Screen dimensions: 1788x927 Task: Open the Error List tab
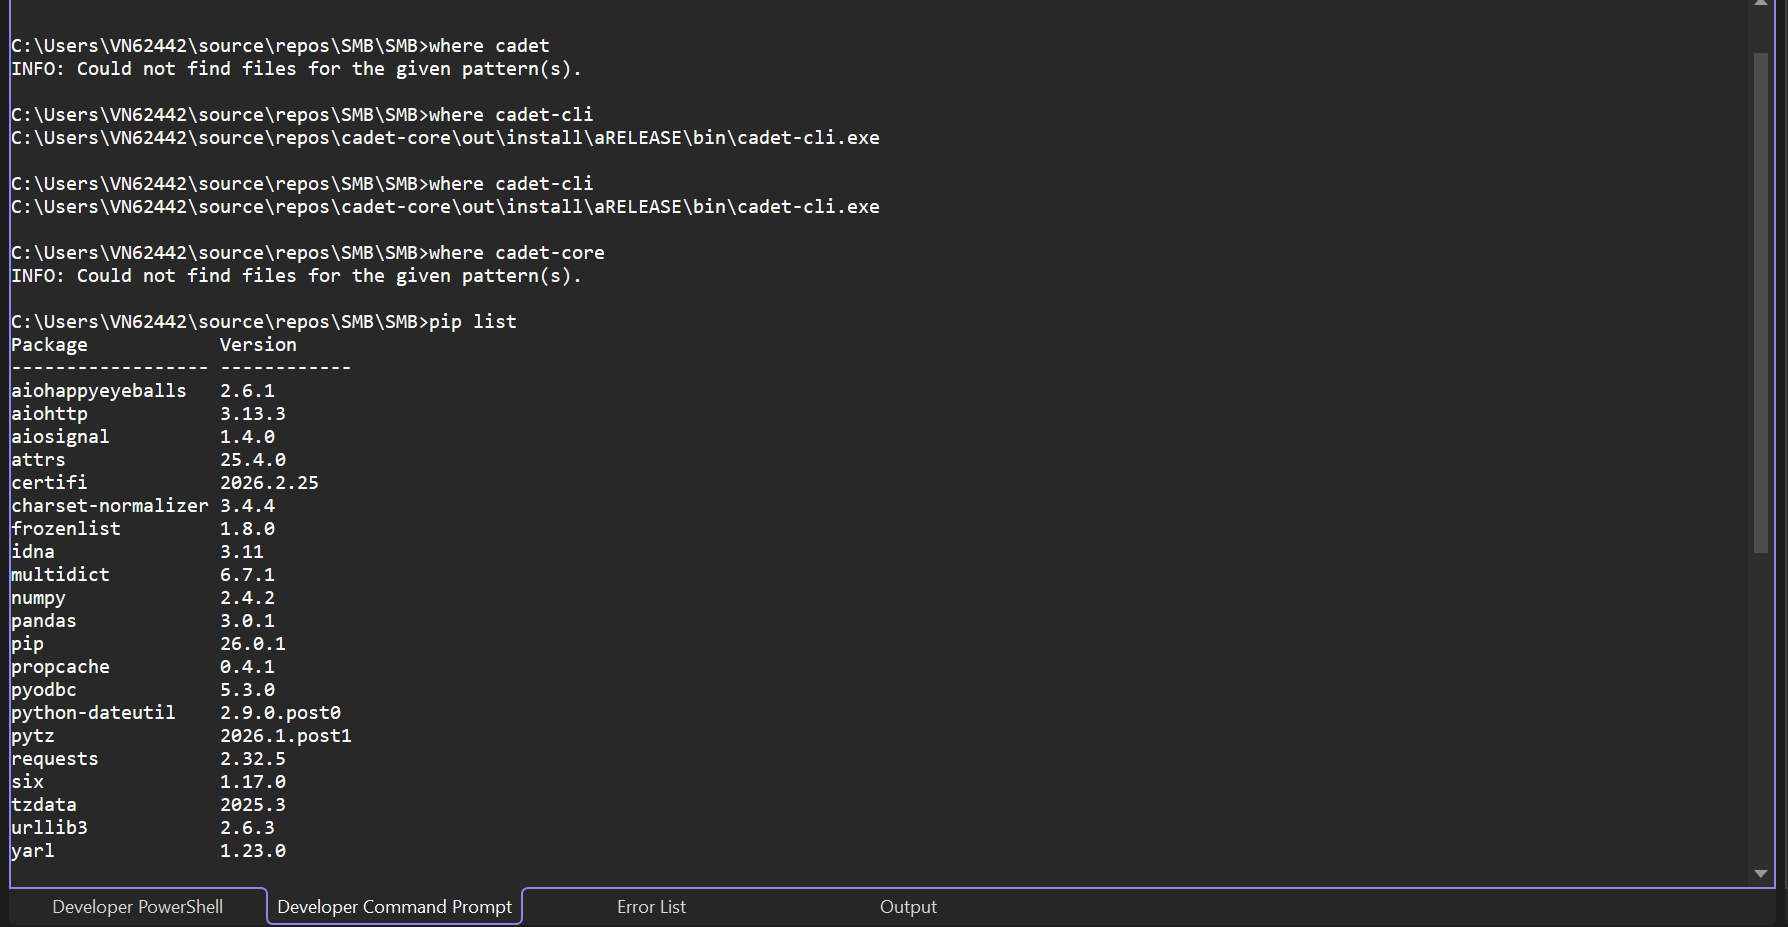[651, 907]
